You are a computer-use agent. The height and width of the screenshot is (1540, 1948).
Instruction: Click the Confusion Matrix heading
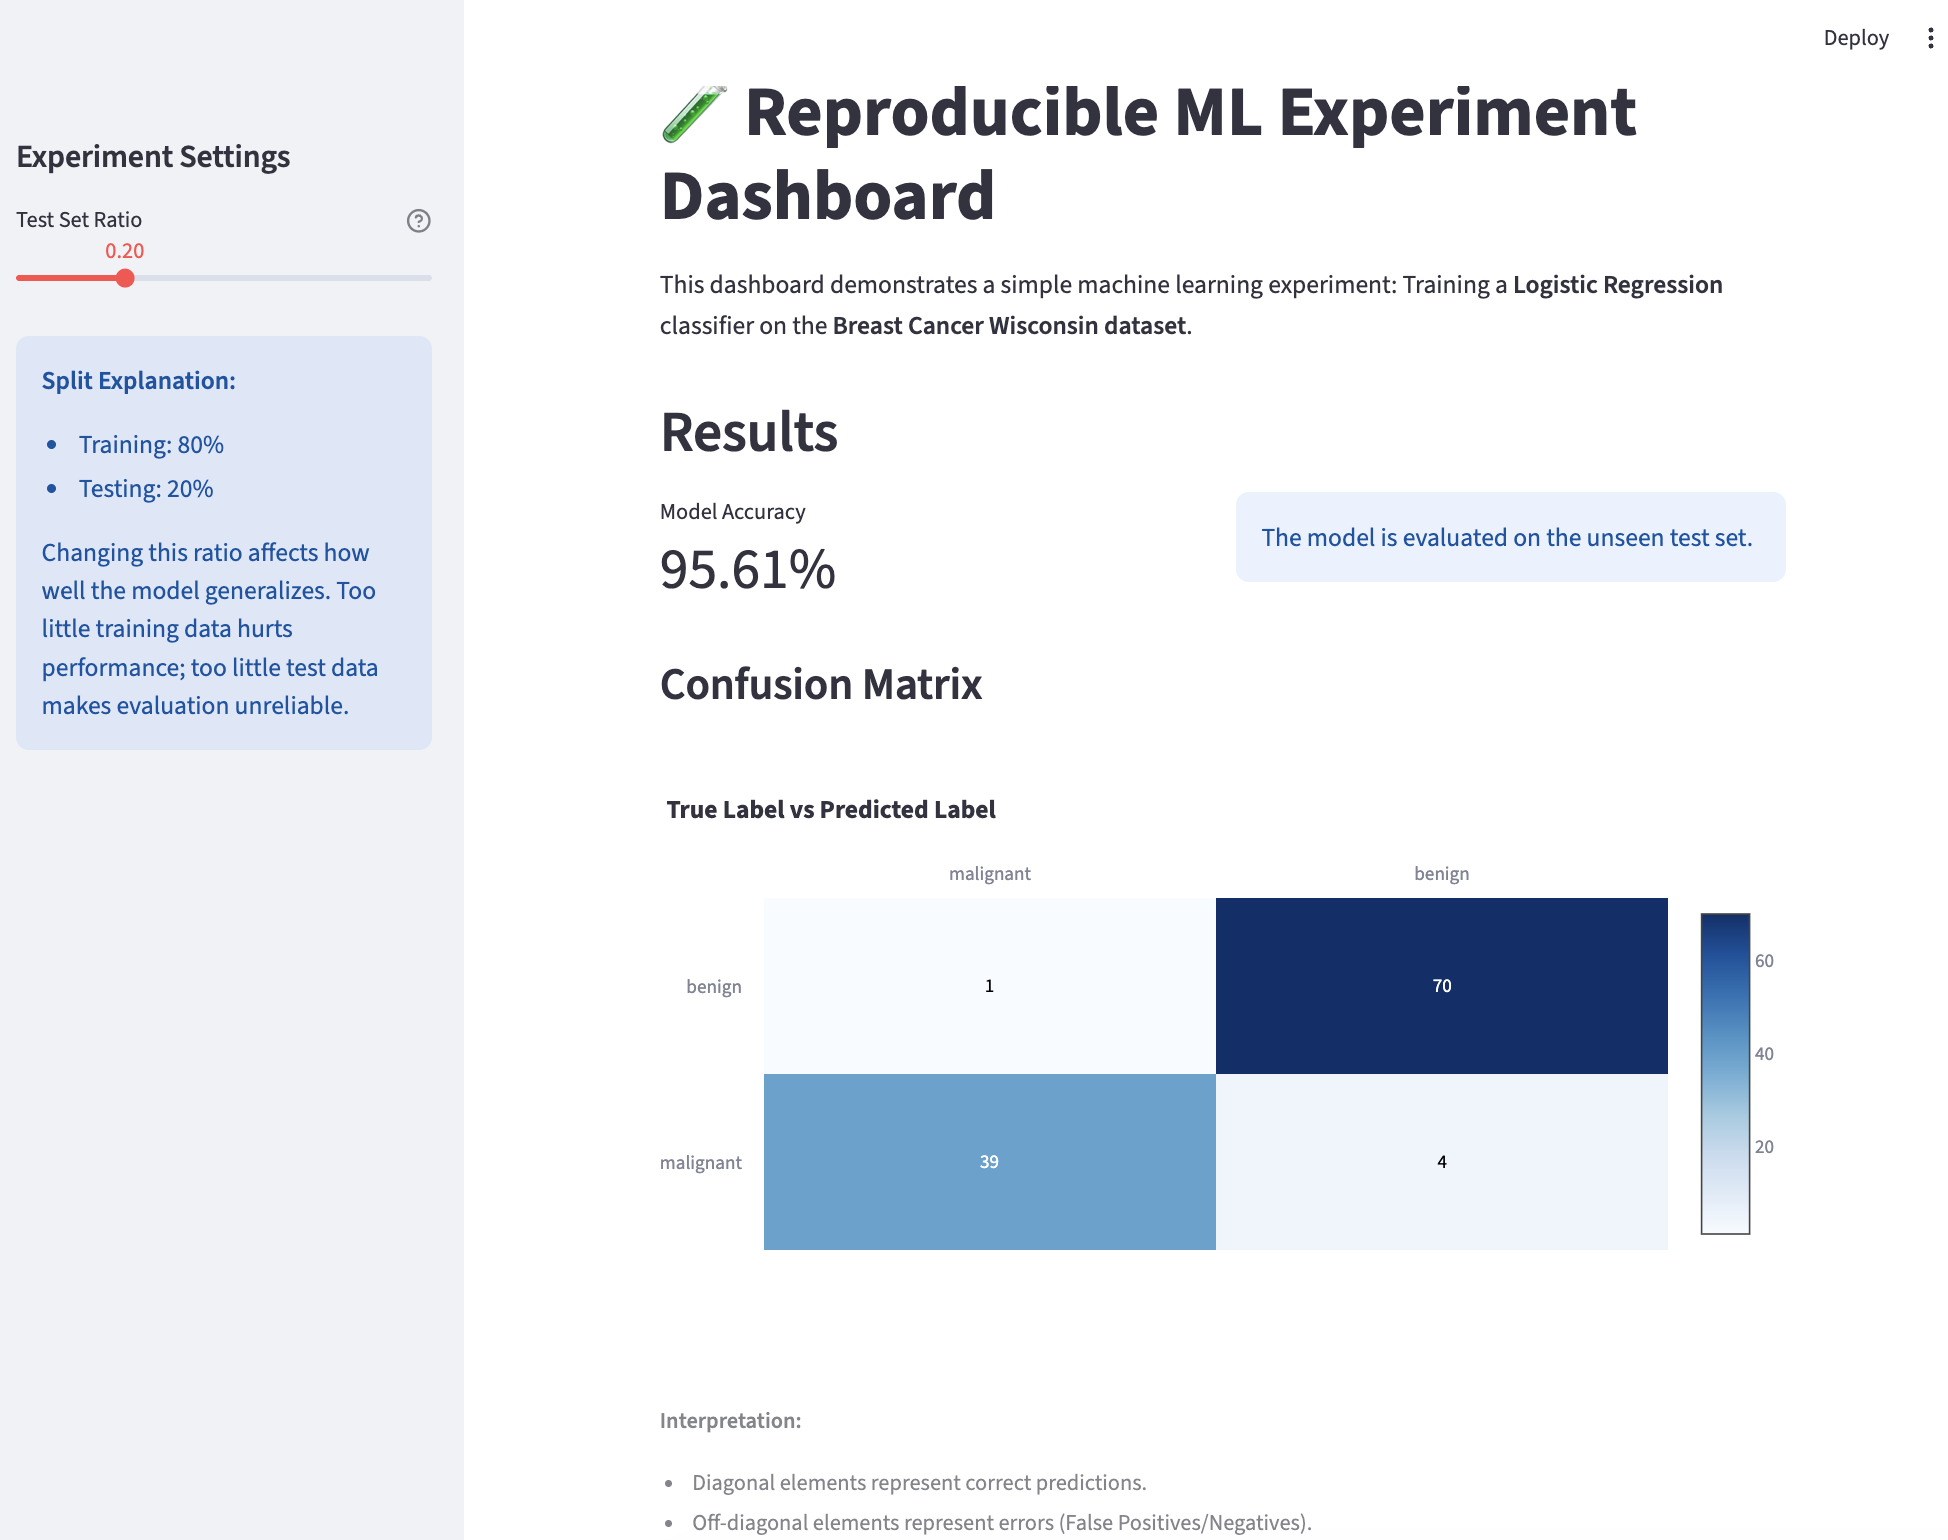click(x=820, y=685)
